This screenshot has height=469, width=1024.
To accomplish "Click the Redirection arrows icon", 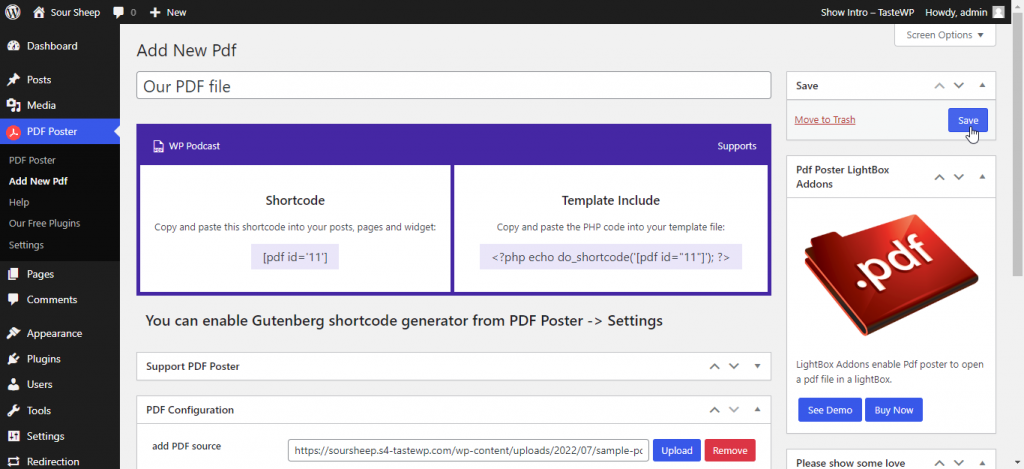I will [x=14, y=461].
